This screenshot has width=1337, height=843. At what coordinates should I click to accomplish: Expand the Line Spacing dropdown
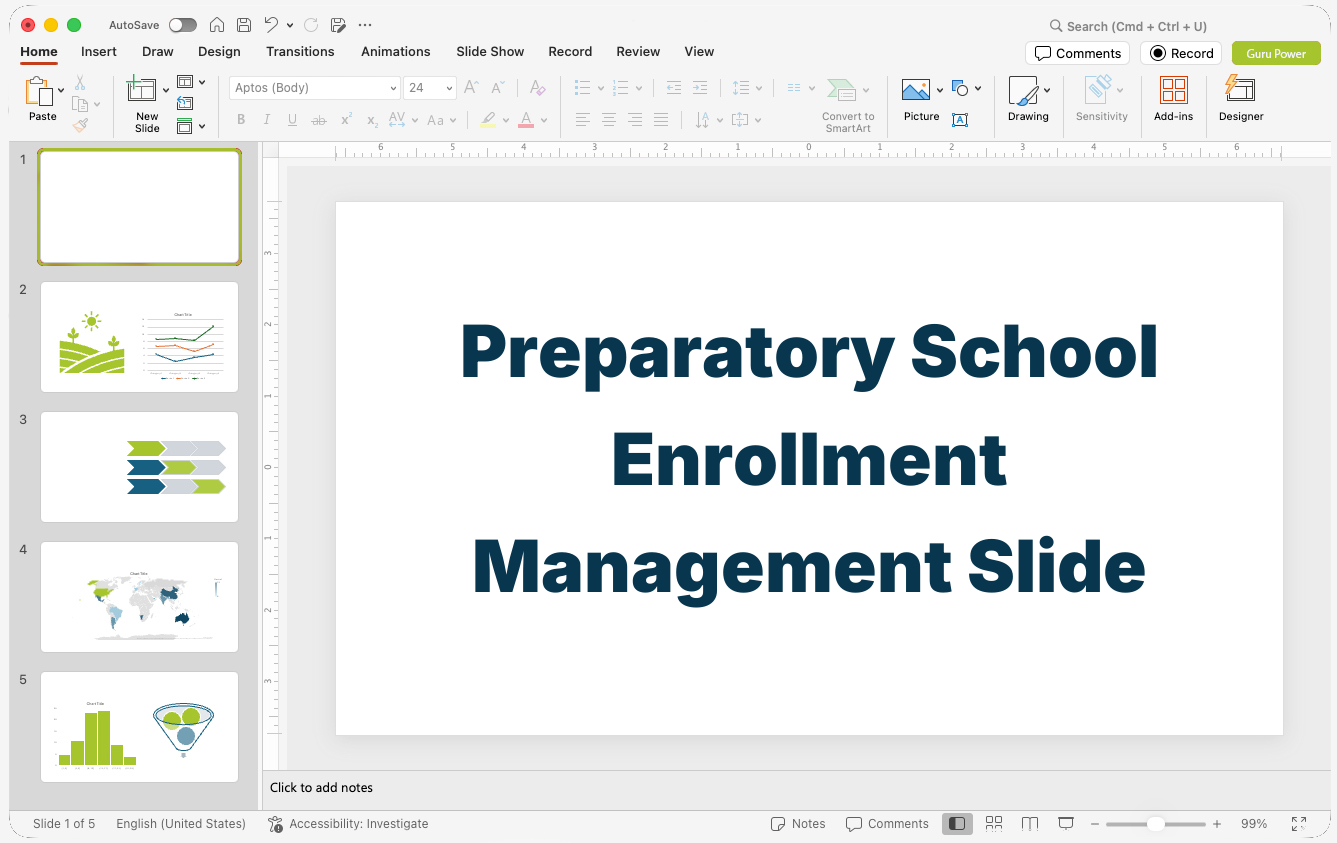pos(760,88)
